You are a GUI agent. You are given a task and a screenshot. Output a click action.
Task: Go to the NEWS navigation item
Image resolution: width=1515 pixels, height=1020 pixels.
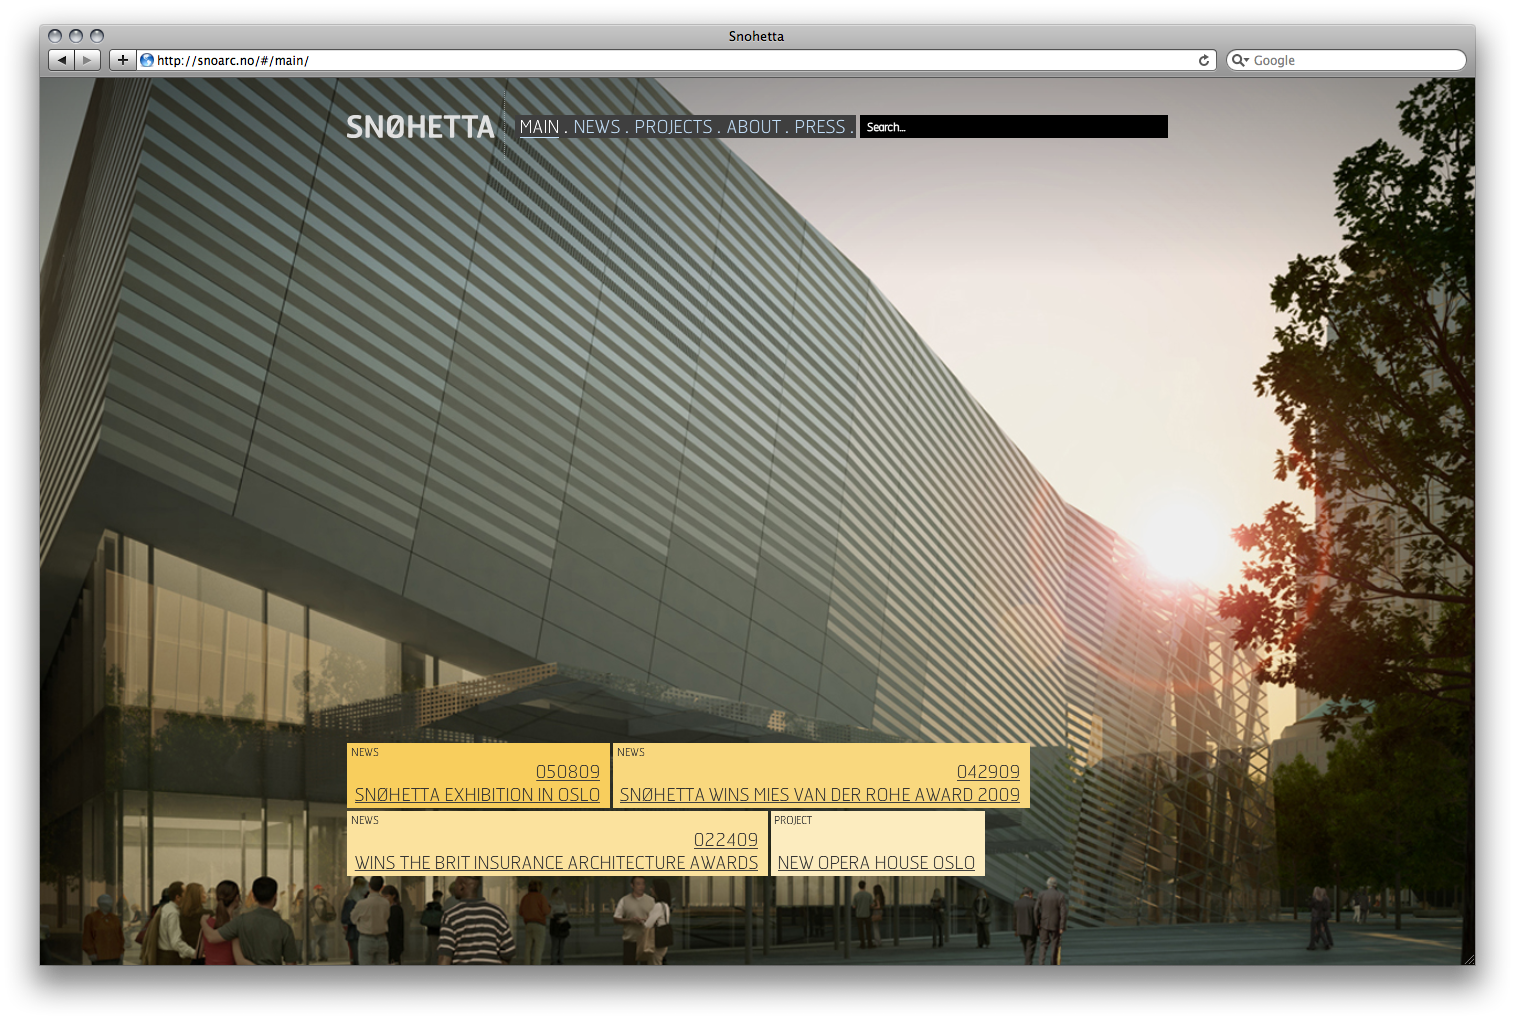tap(597, 127)
